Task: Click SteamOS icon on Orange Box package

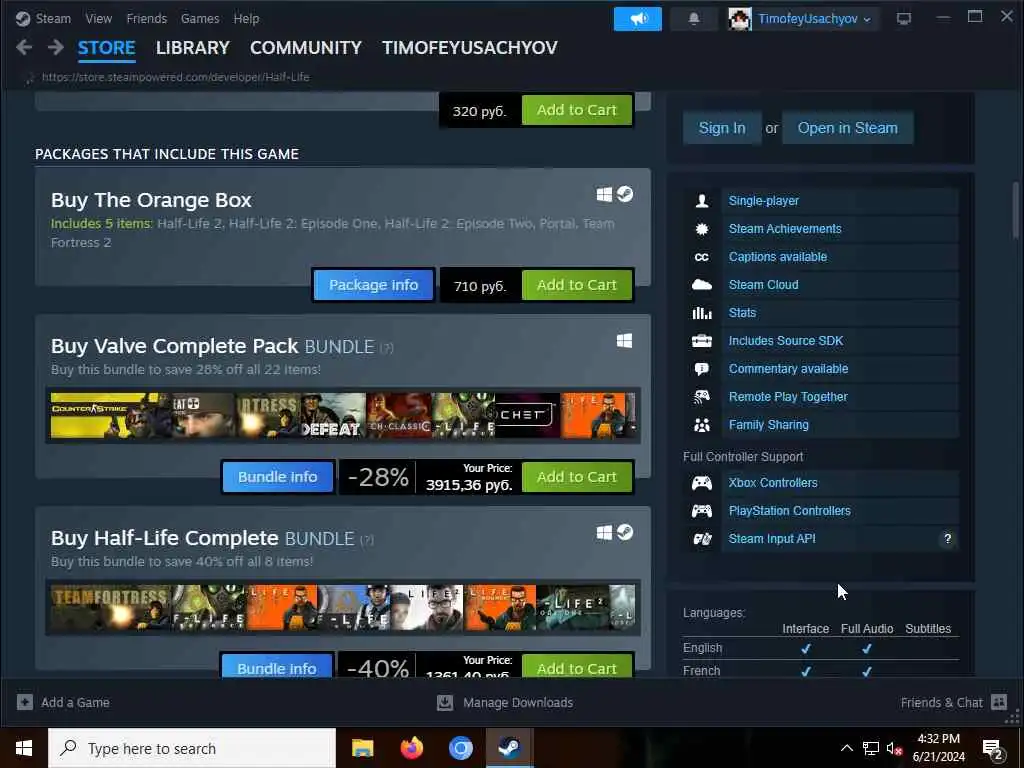Action: pos(625,194)
